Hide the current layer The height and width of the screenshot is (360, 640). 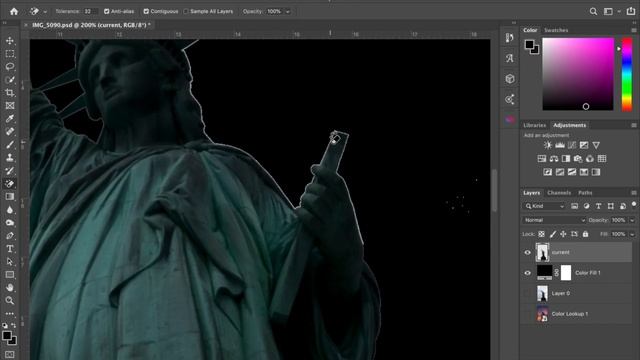[x=527, y=252]
